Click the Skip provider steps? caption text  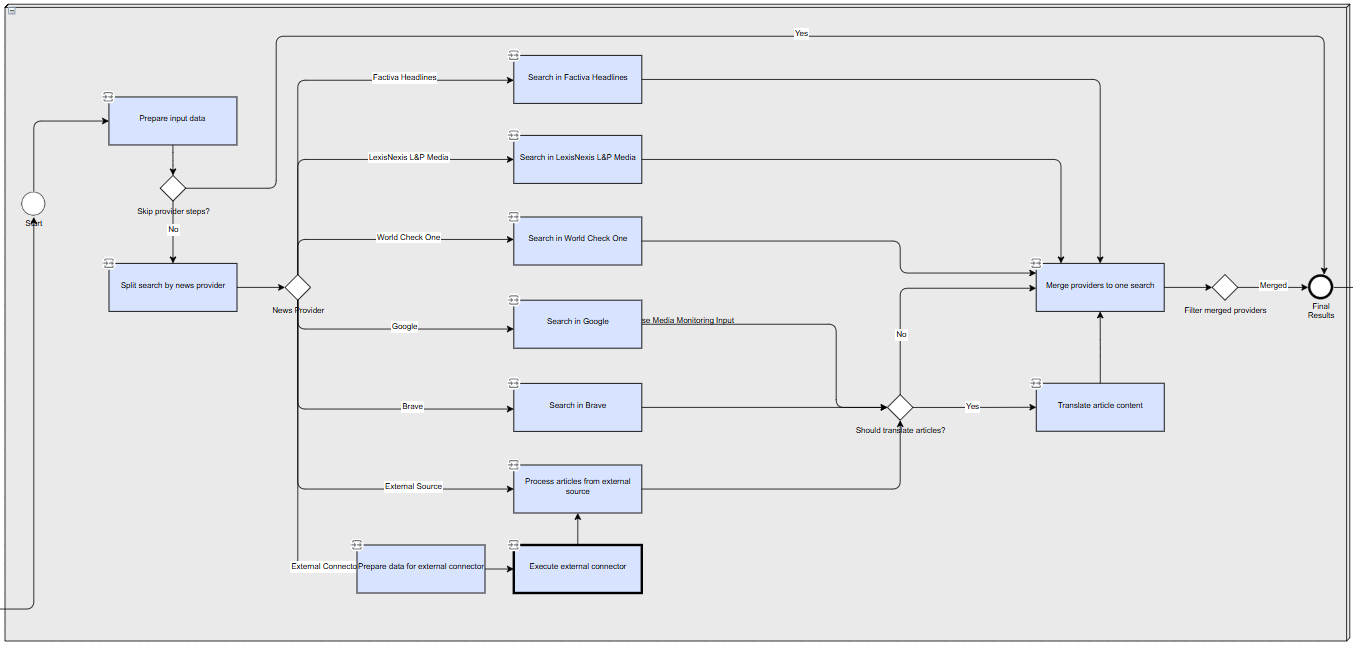tap(173, 211)
